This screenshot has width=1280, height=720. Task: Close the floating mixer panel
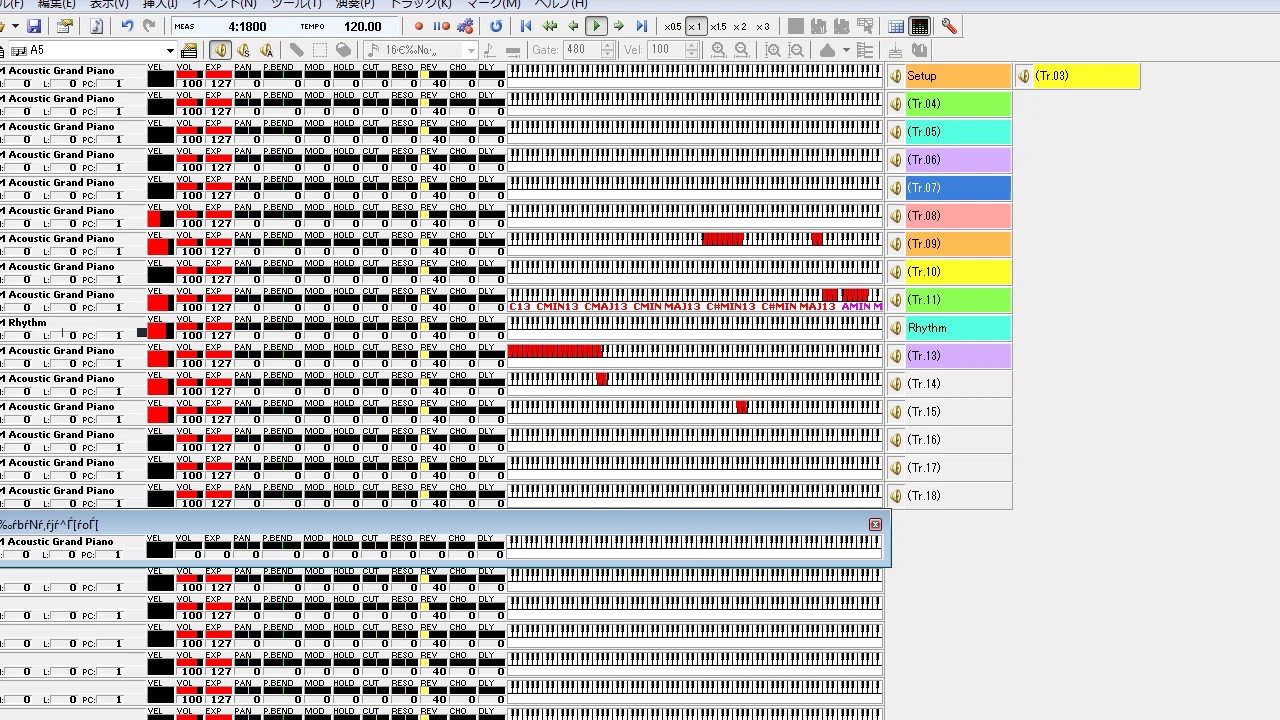(875, 524)
